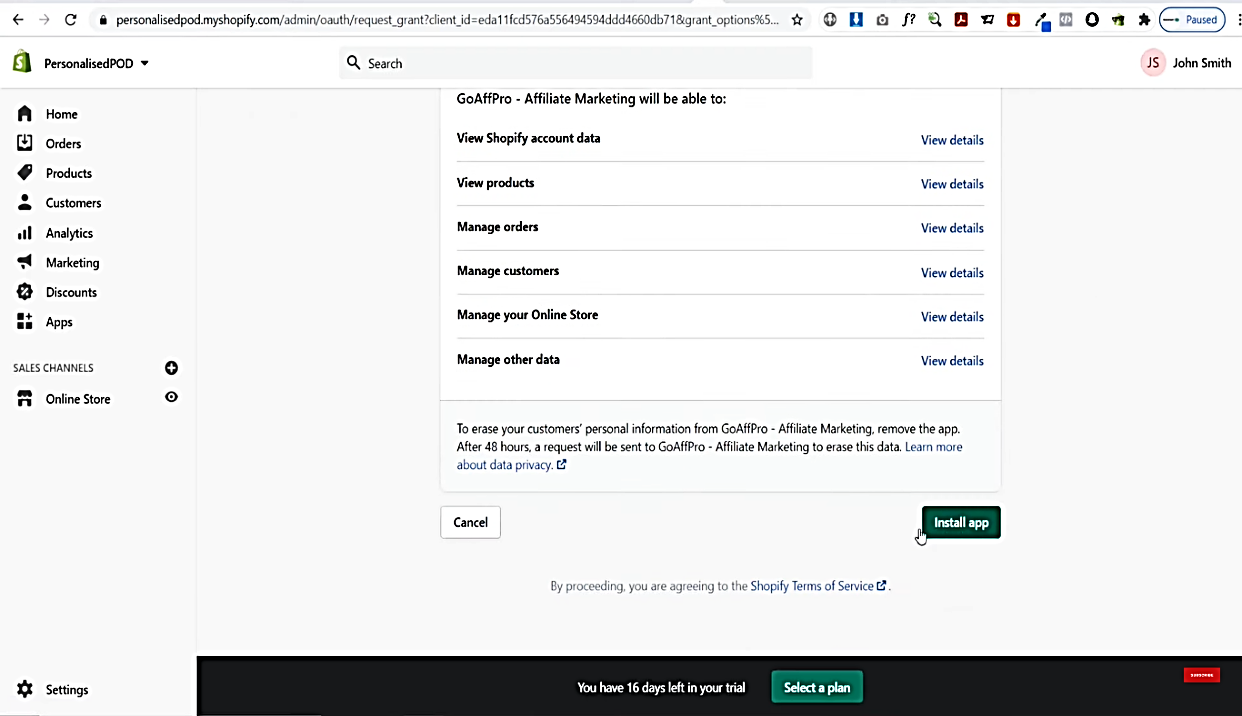Click the Orders inbox icon
The width and height of the screenshot is (1242, 716).
point(25,143)
